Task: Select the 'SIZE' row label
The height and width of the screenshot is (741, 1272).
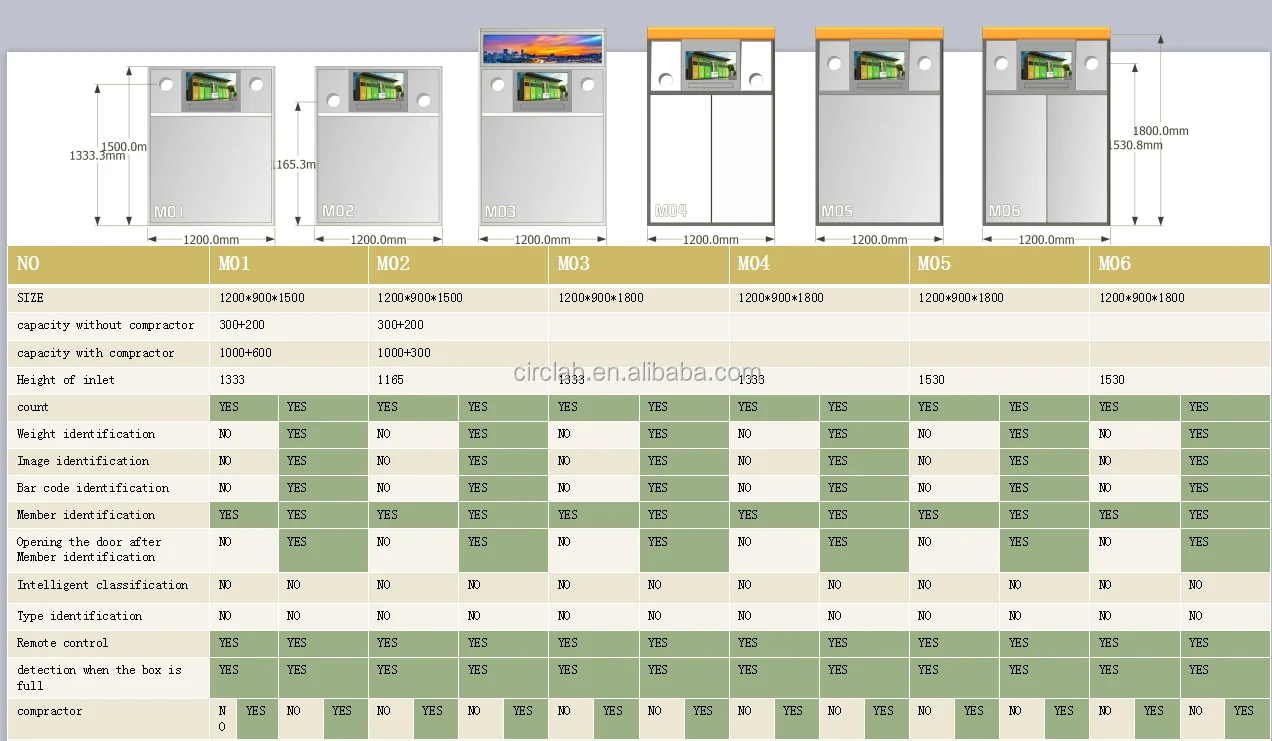Action: [31, 298]
